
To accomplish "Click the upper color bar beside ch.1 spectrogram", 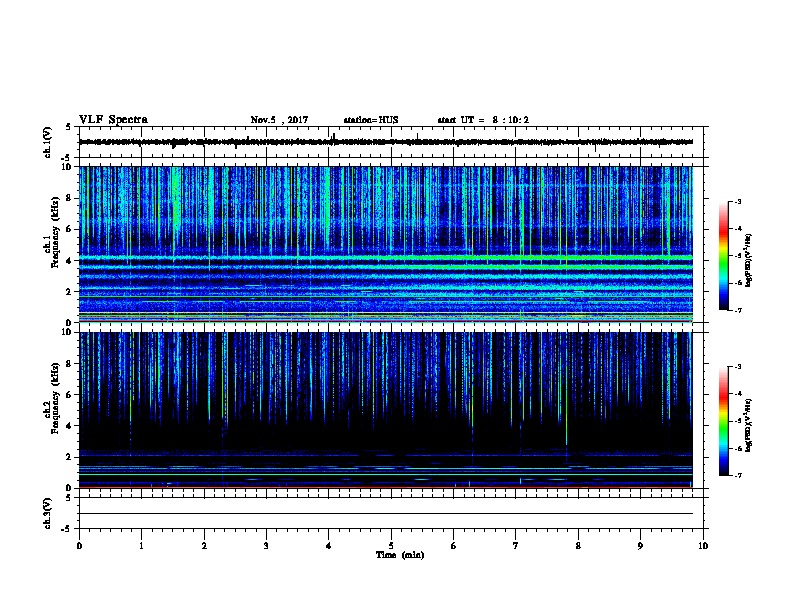I will click(x=723, y=256).
